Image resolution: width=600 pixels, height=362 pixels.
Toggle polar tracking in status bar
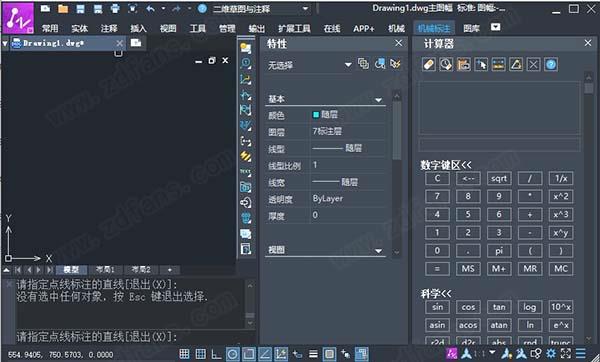pos(233,354)
